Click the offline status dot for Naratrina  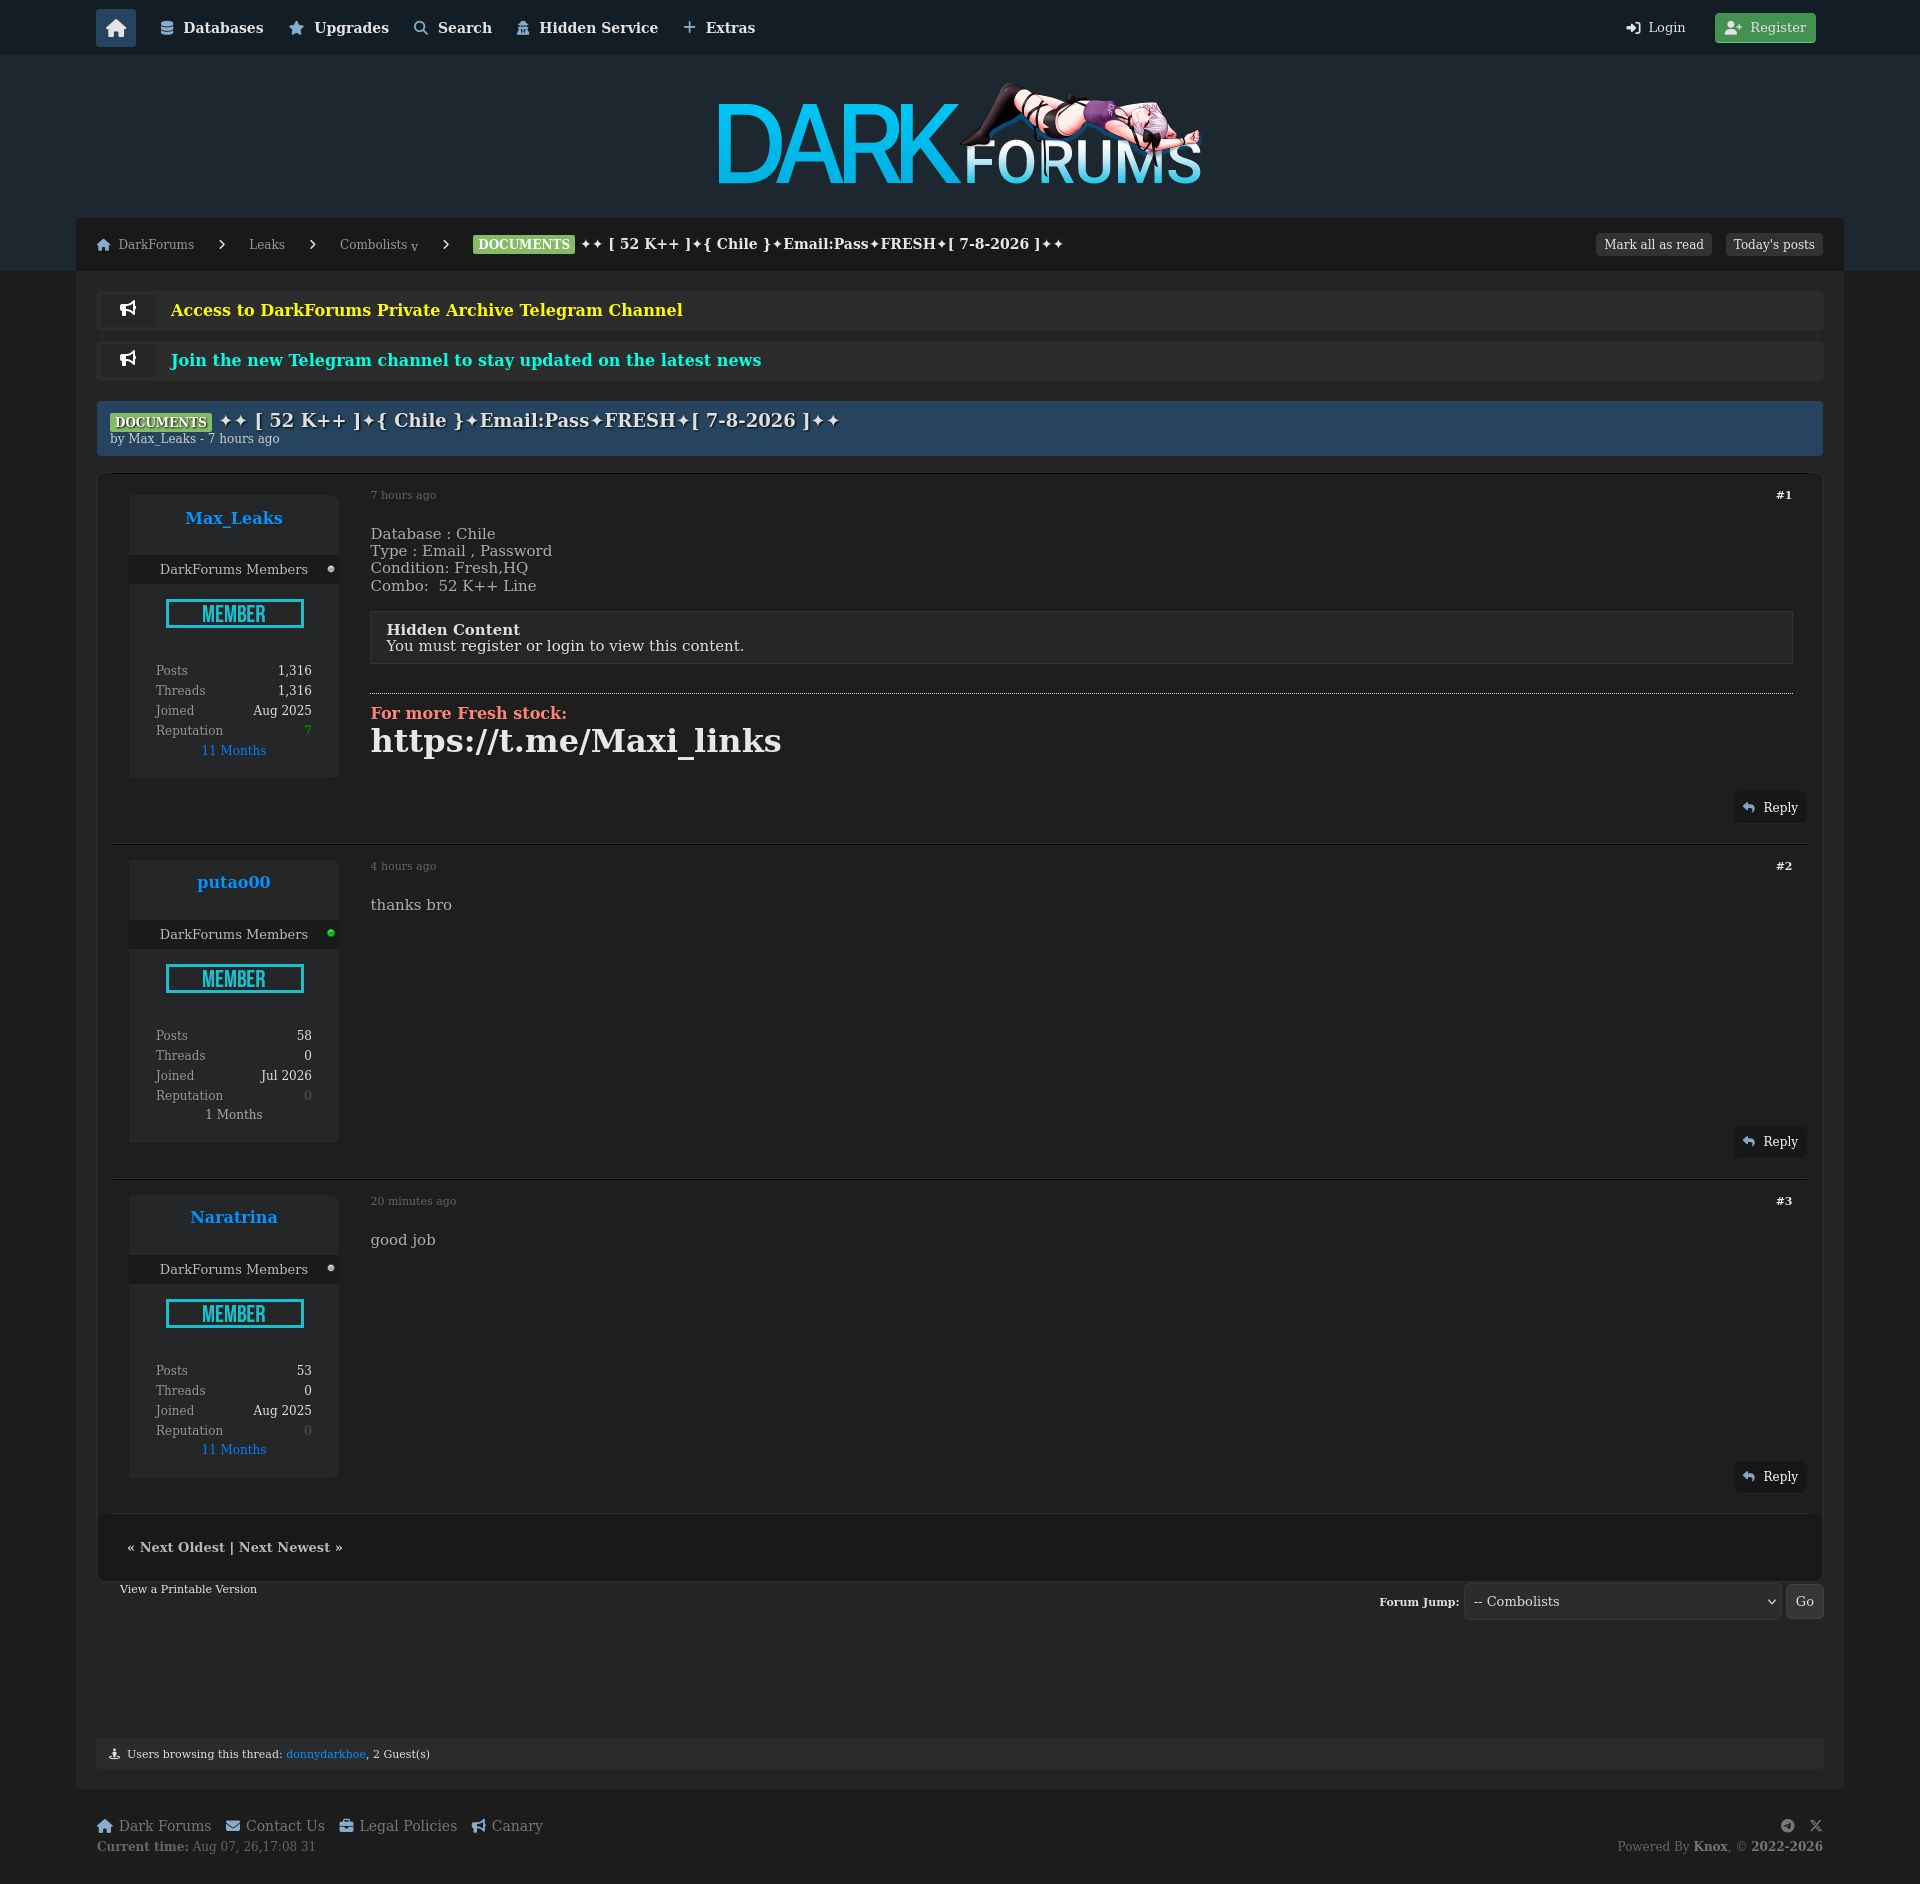click(331, 1269)
